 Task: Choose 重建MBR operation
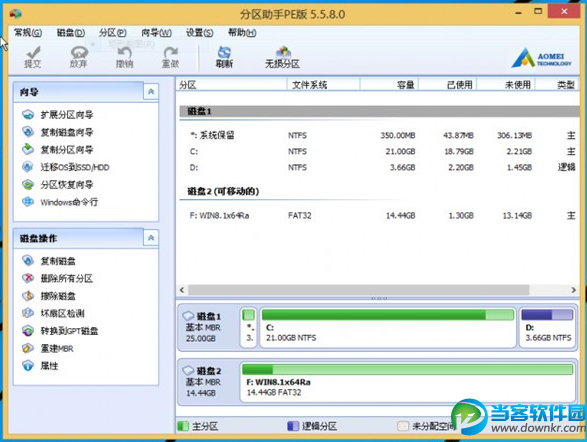(x=57, y=348)
